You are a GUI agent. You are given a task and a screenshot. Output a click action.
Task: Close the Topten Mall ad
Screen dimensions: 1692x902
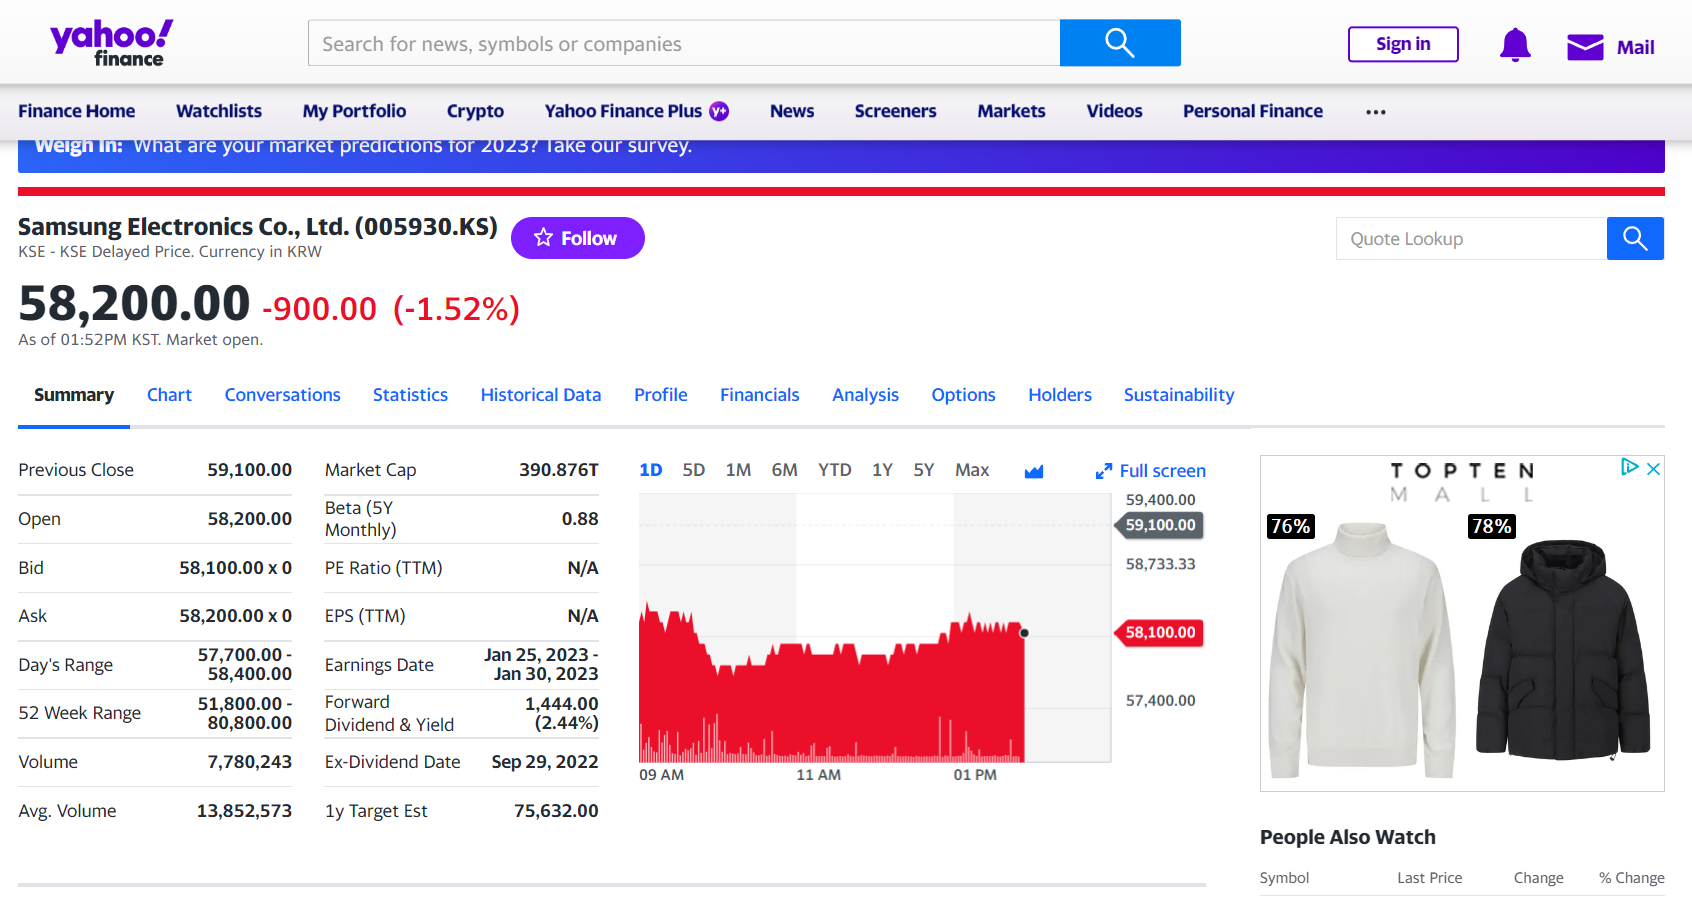click(1654, 468)
